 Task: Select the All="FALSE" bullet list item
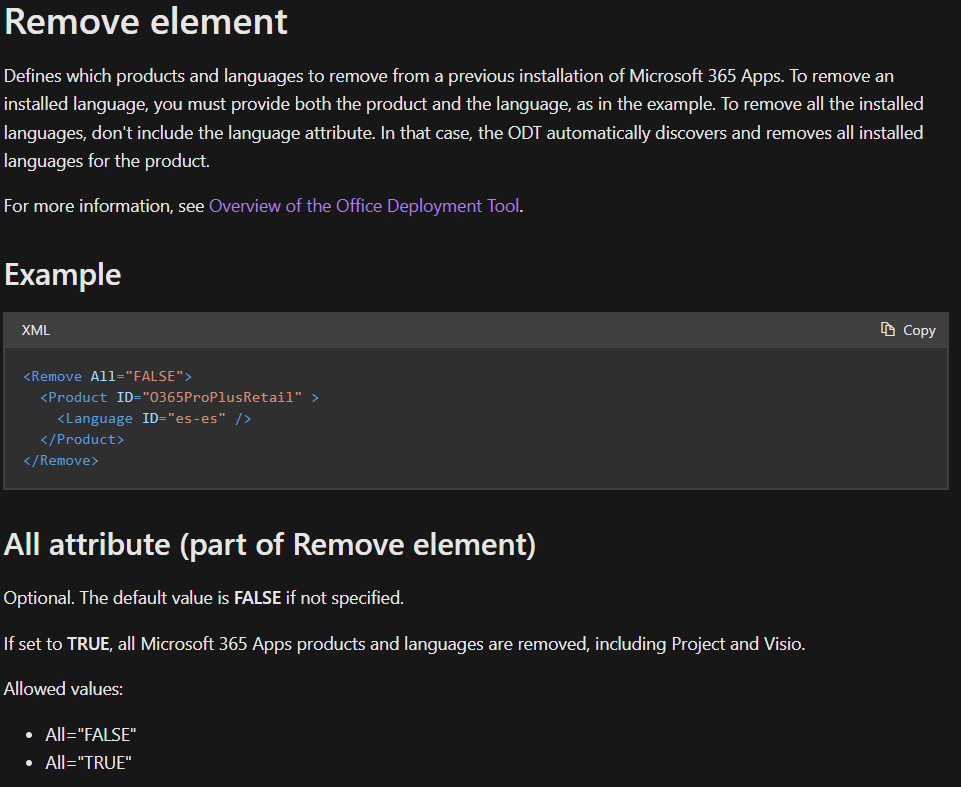point(91,735)
